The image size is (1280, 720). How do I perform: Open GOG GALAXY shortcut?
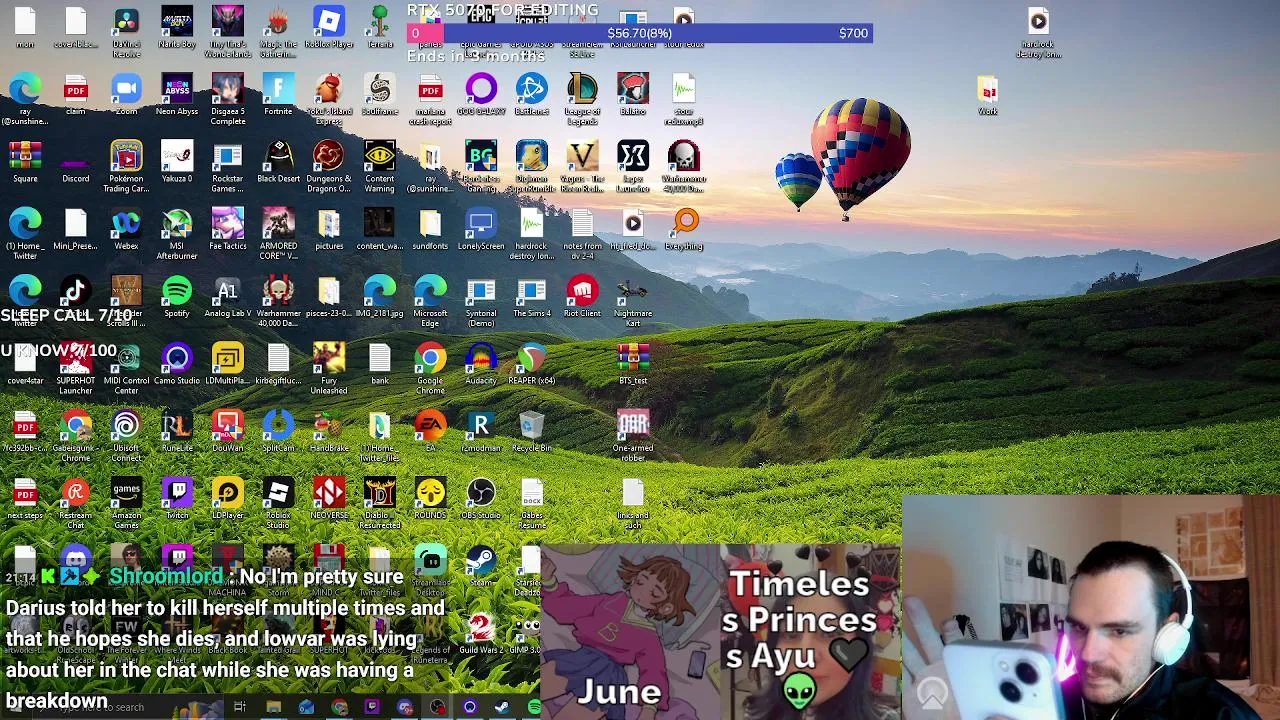click(481, 90)
